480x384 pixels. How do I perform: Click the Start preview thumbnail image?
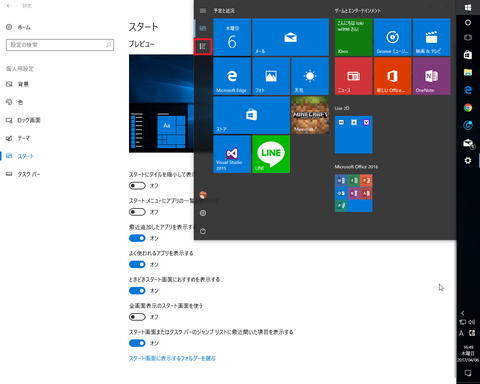point(161,104)
